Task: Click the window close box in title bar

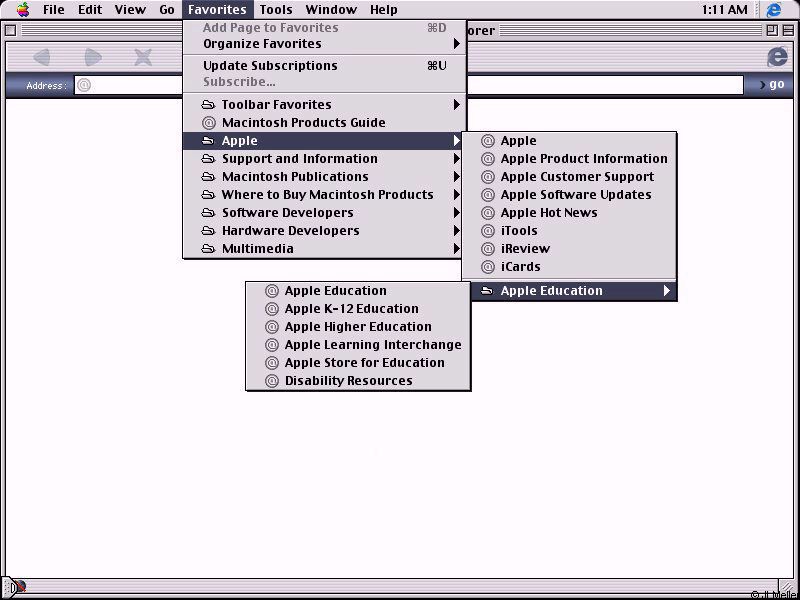Action: click(11, 31)
